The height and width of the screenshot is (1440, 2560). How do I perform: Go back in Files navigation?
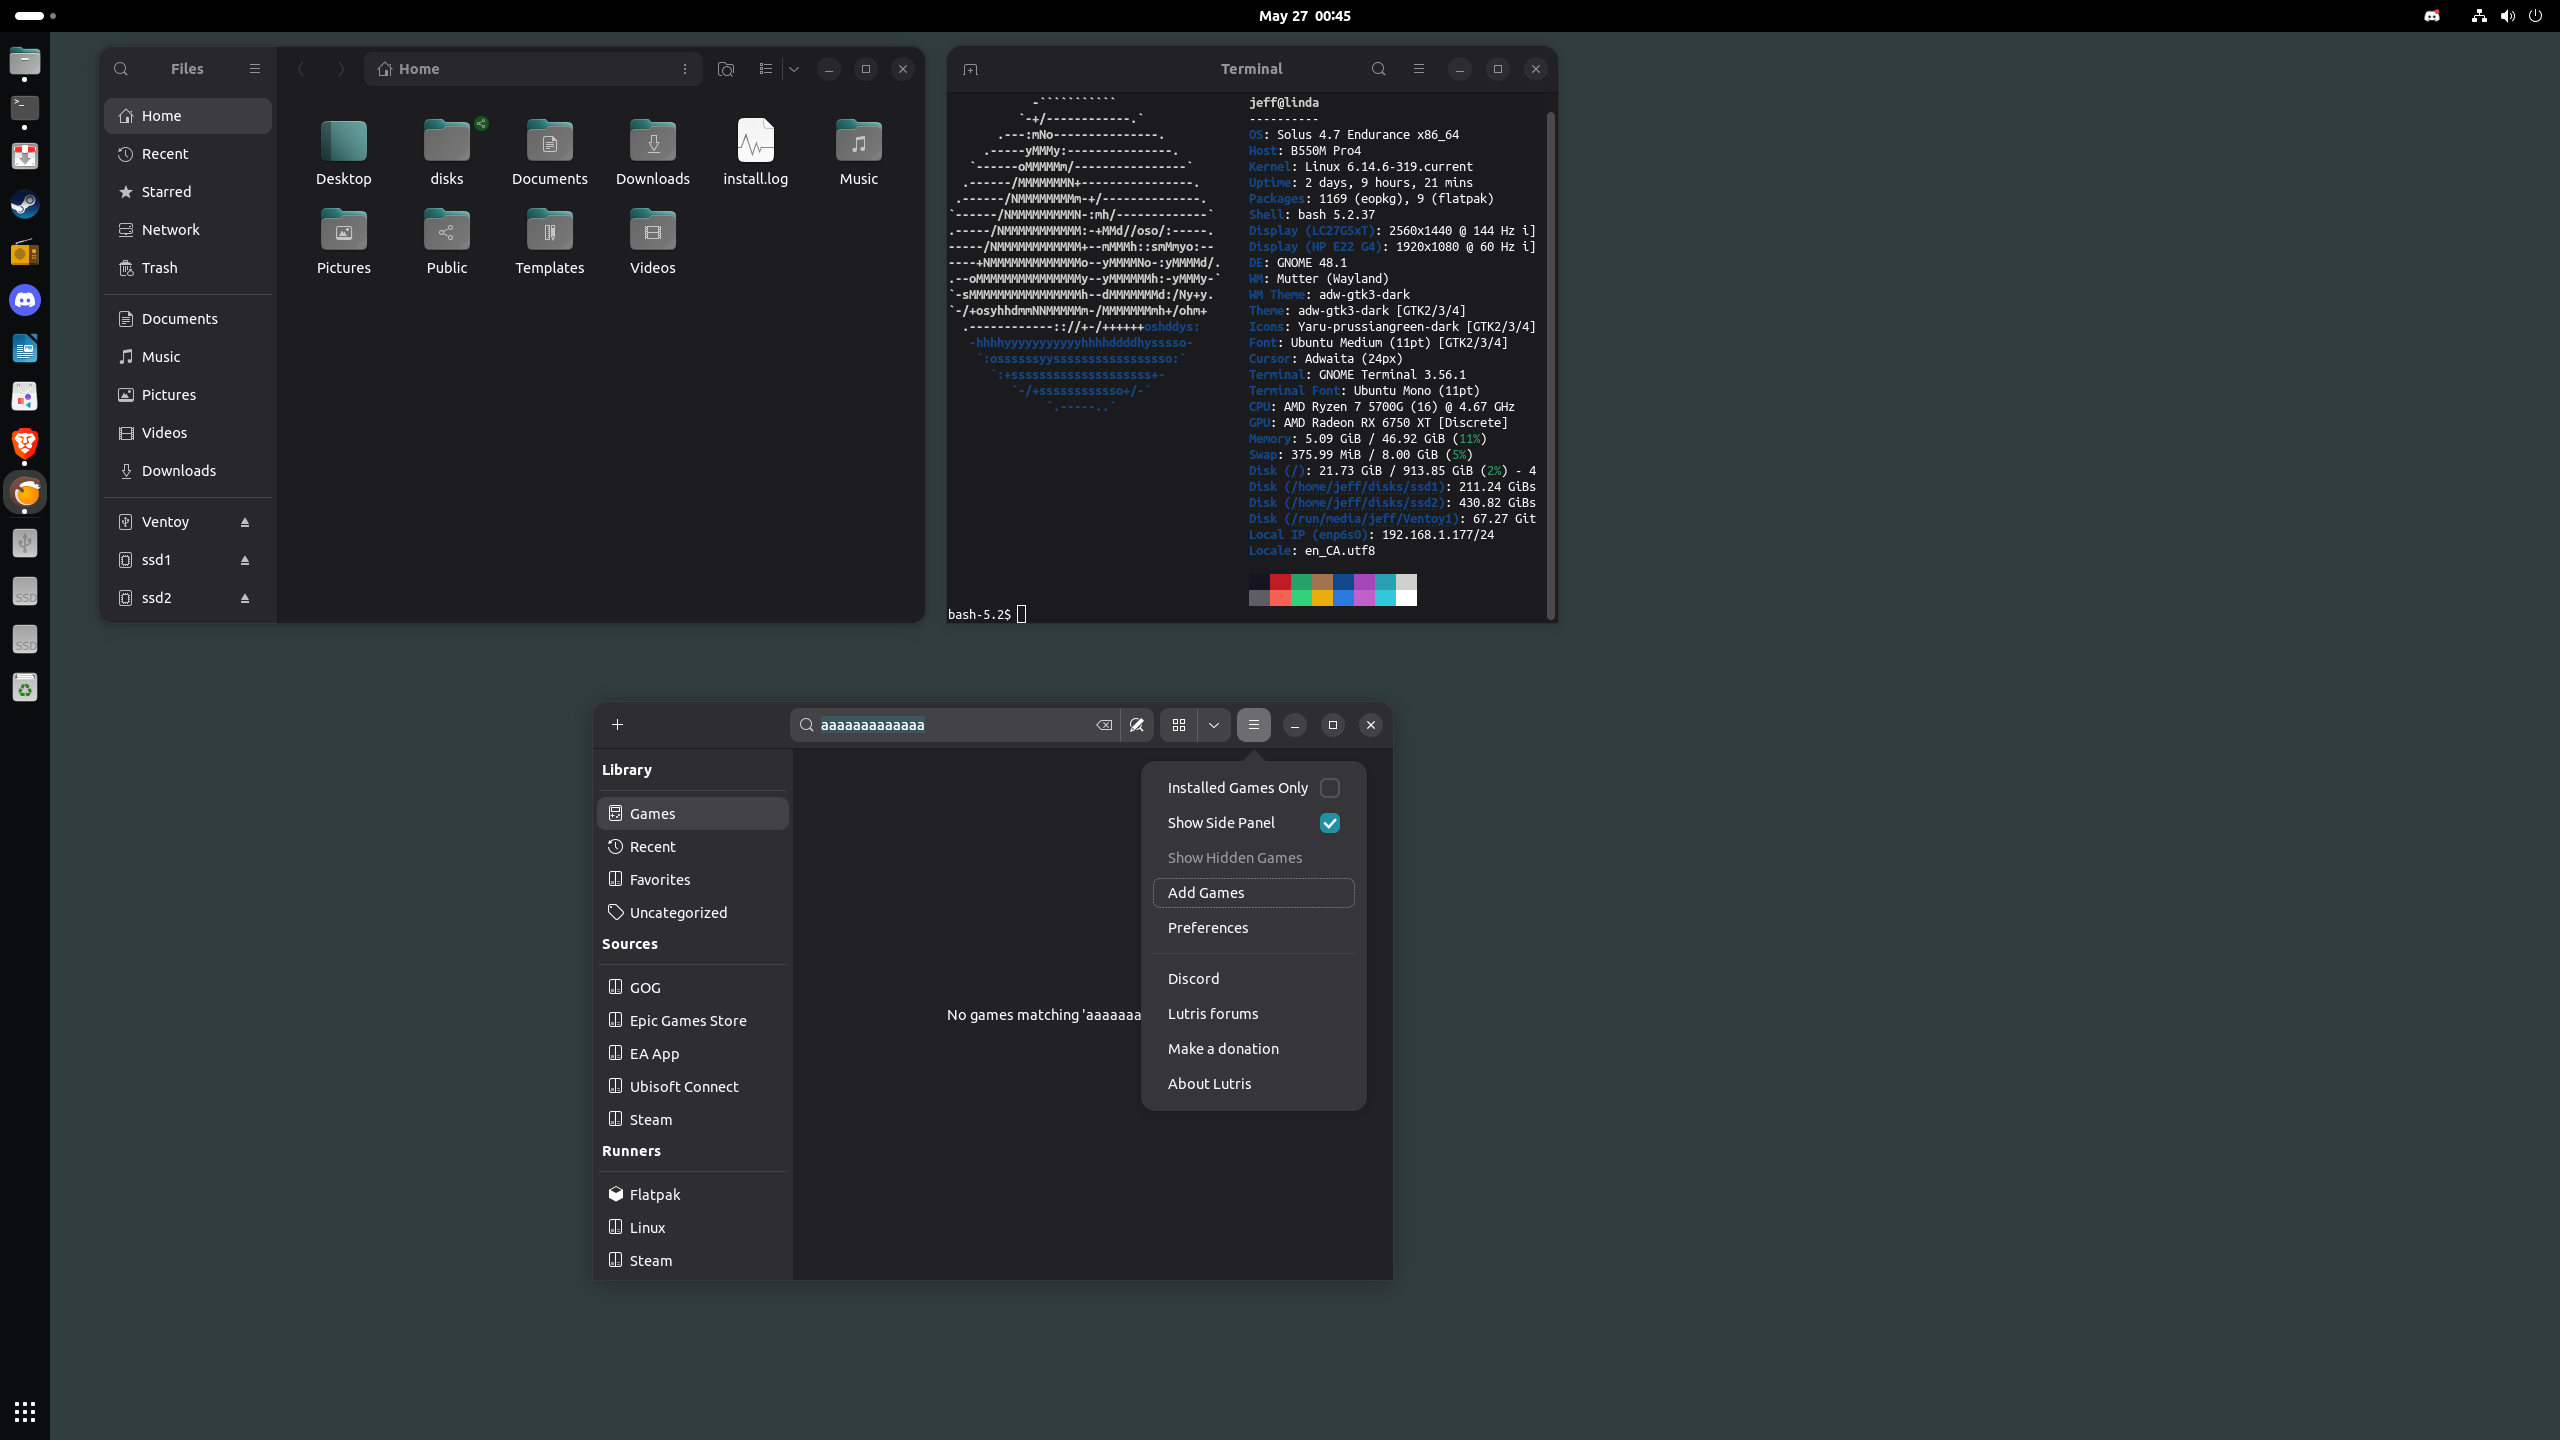point(301,69)
